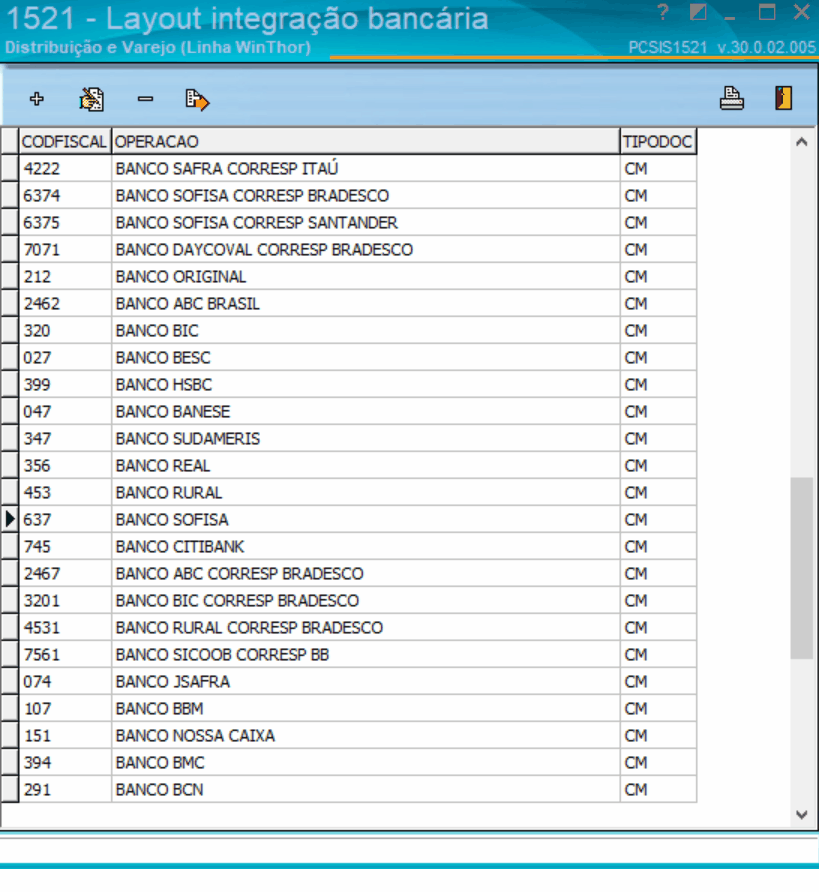Click the minus icon to remove a layout
The height and width of the screenshot is (892, 819).
coord(146,99)
